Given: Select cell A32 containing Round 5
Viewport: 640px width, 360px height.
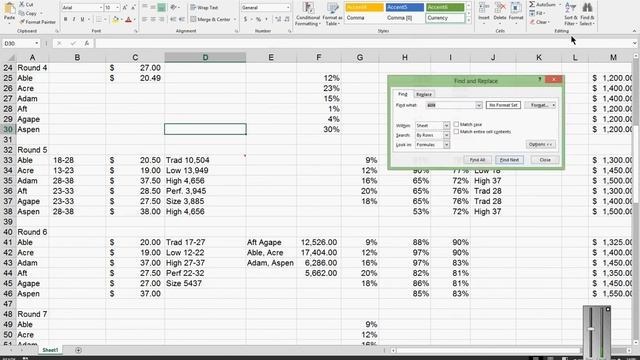Looking at the screenshot, I should coord(32,150).
